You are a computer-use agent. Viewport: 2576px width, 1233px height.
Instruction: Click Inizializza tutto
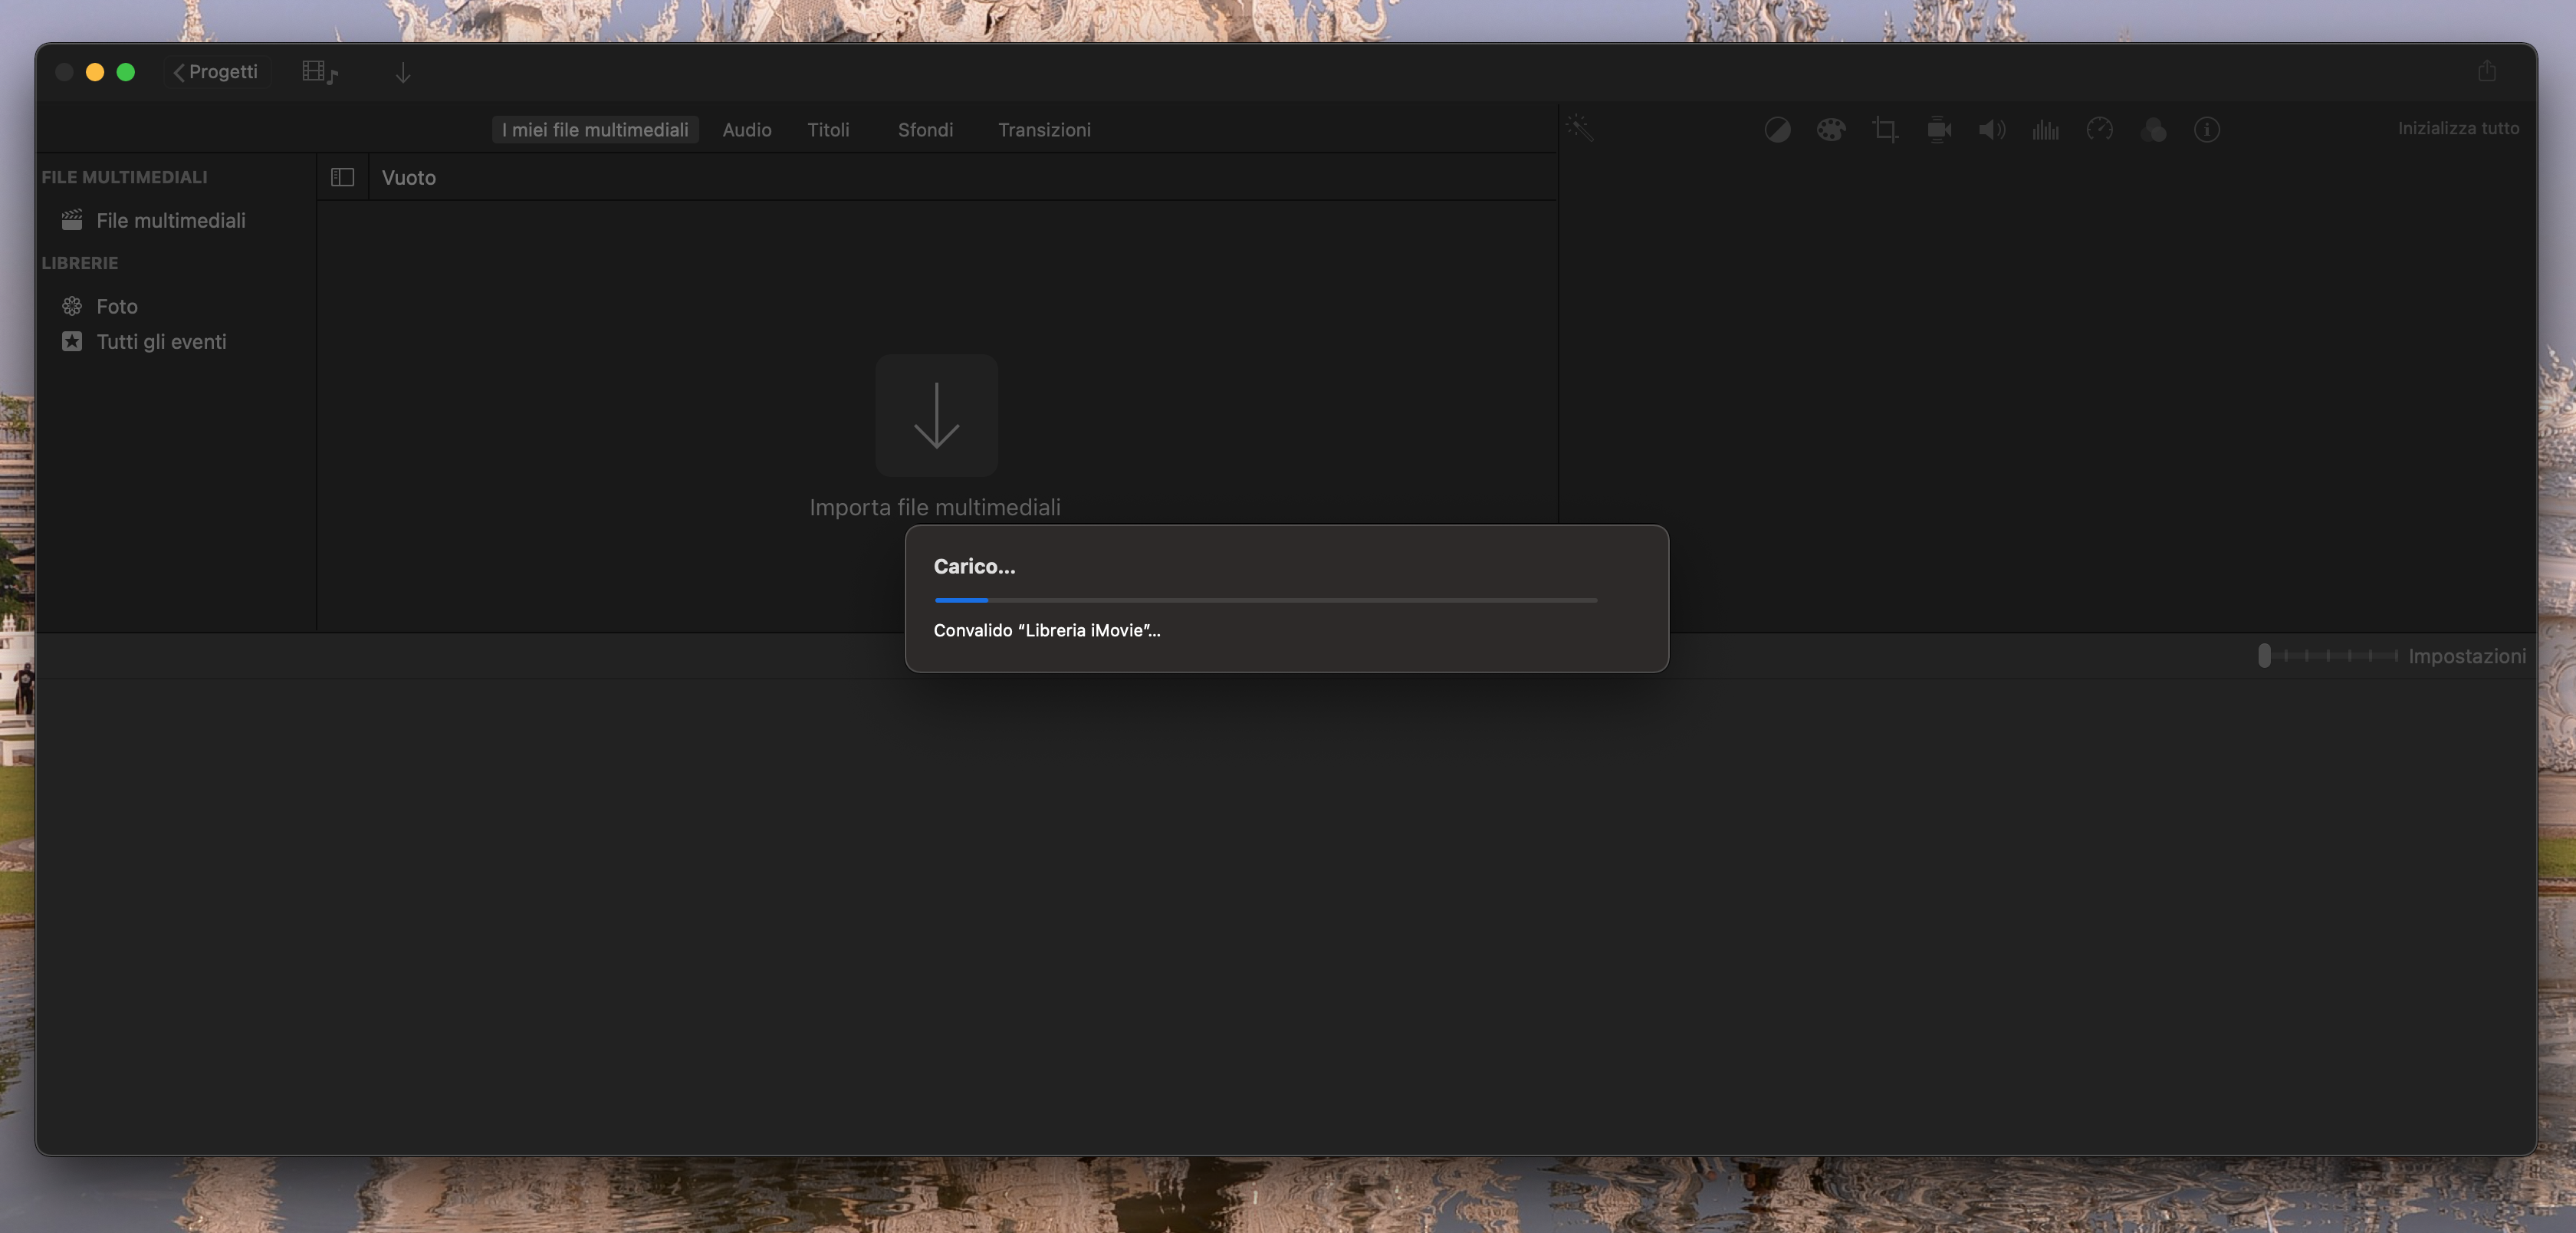tap(2459, 128)
